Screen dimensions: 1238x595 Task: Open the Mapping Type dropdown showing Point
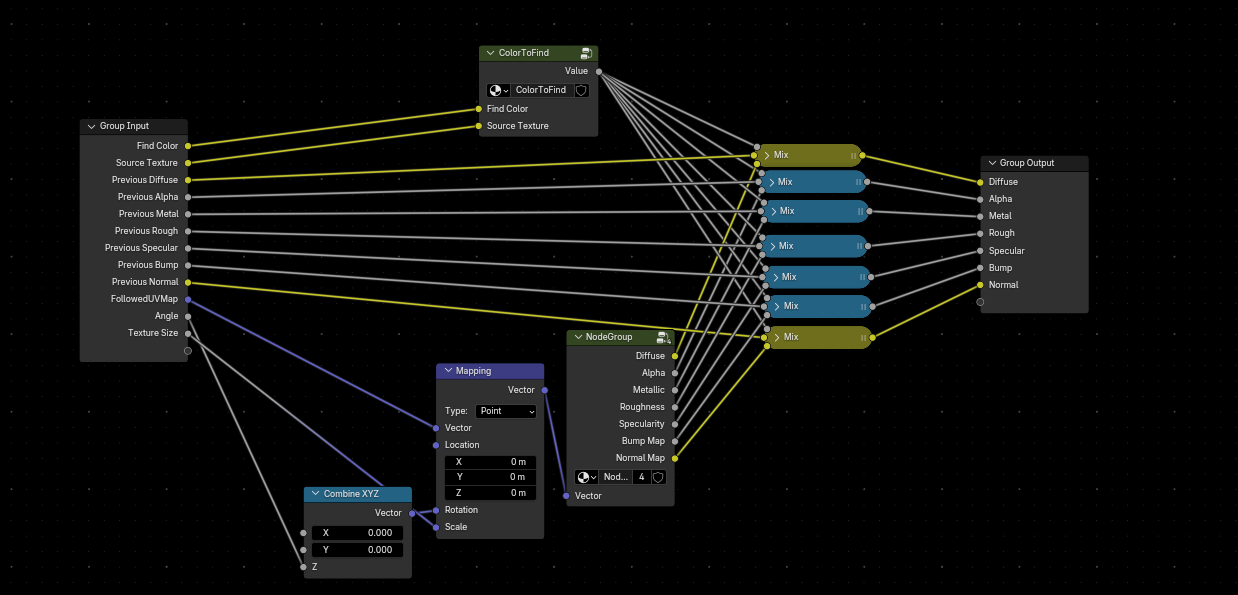(x=506, y=411)
